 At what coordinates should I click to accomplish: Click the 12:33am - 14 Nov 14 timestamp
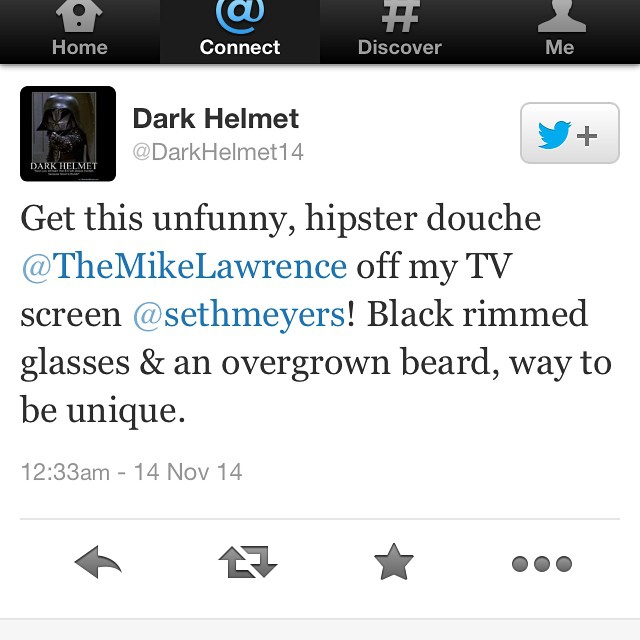click(131, 472)
